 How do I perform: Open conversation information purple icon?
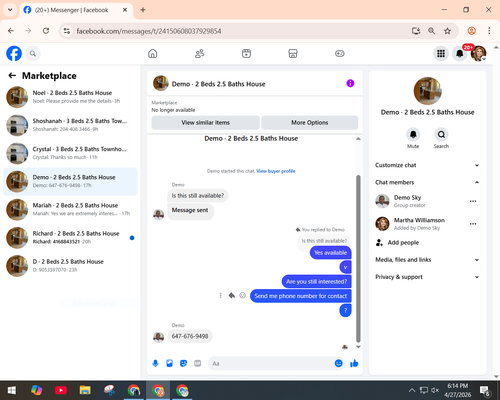[x=350, y=83]
